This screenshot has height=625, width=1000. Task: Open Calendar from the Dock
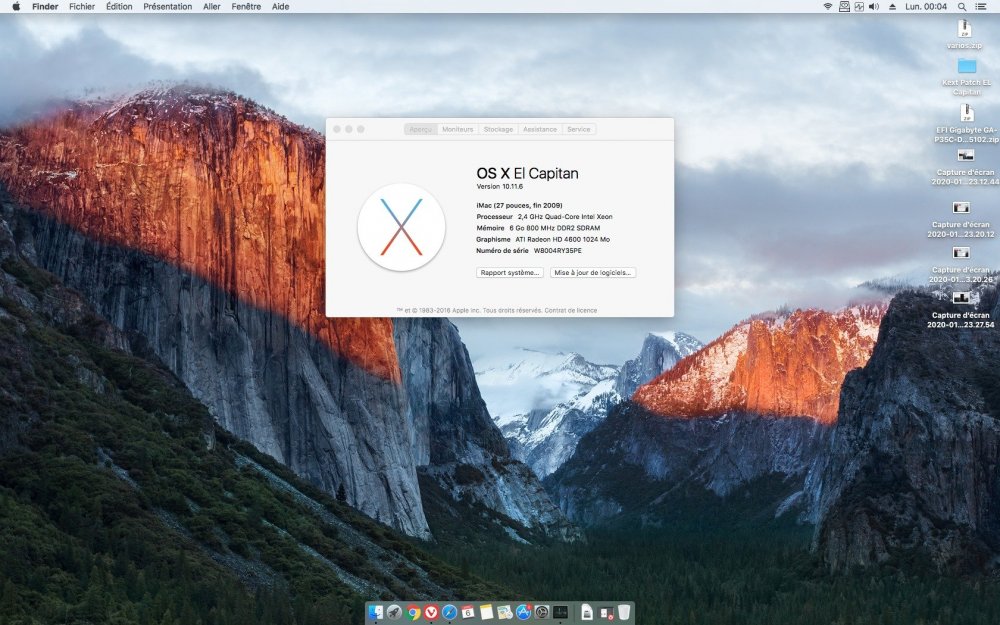click(x=468, y=612)
